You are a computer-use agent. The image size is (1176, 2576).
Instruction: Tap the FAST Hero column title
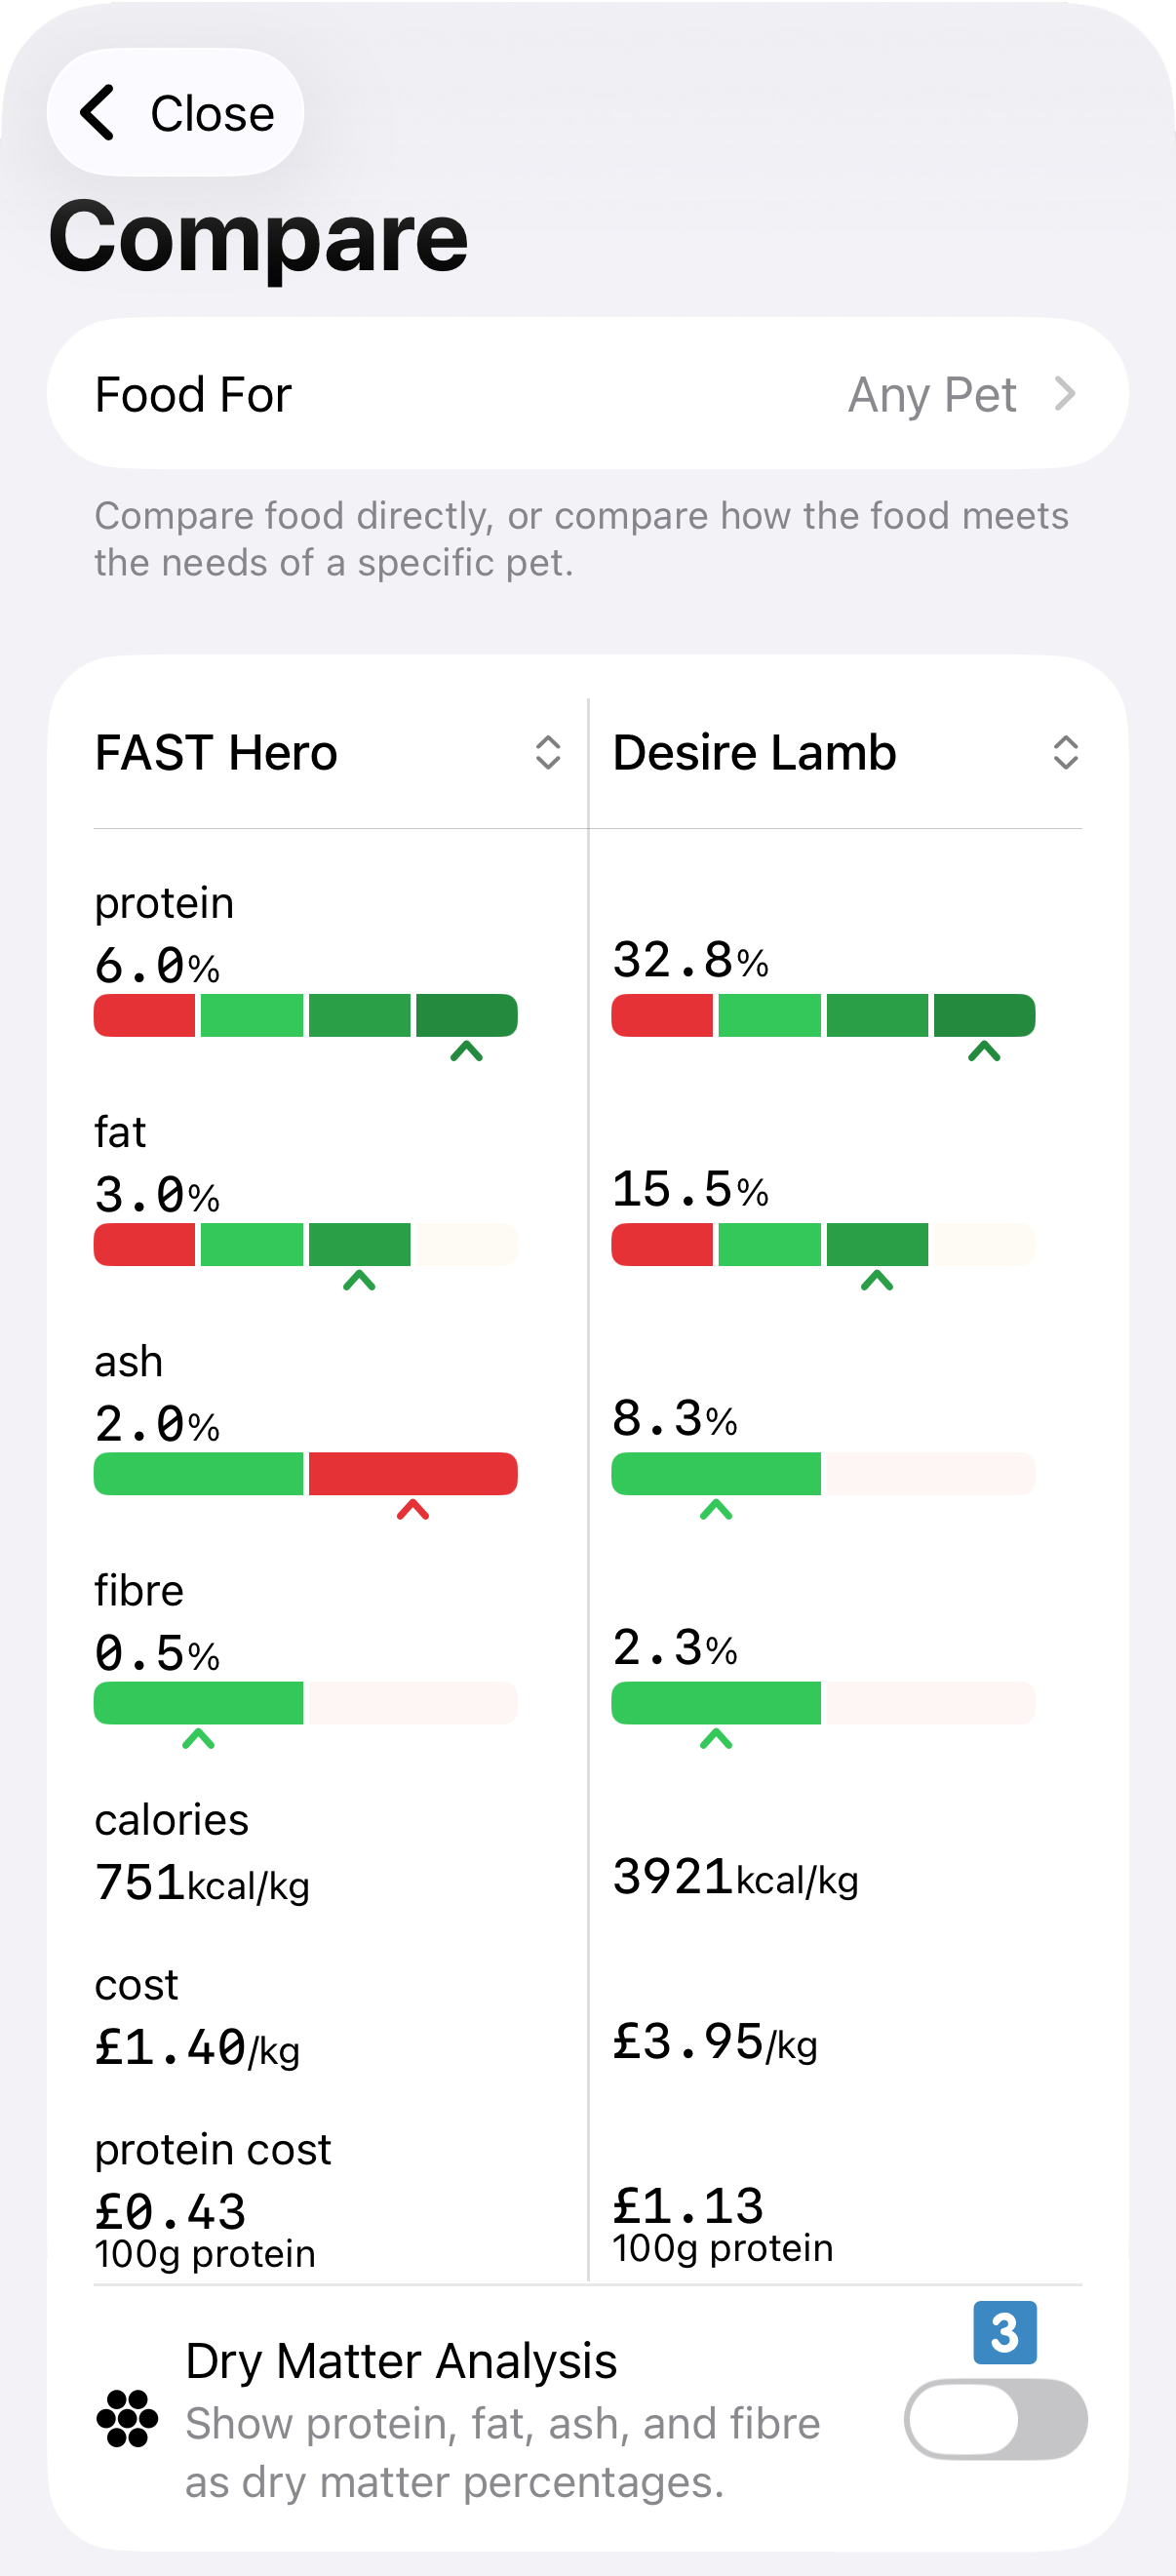tap(216, 752)
